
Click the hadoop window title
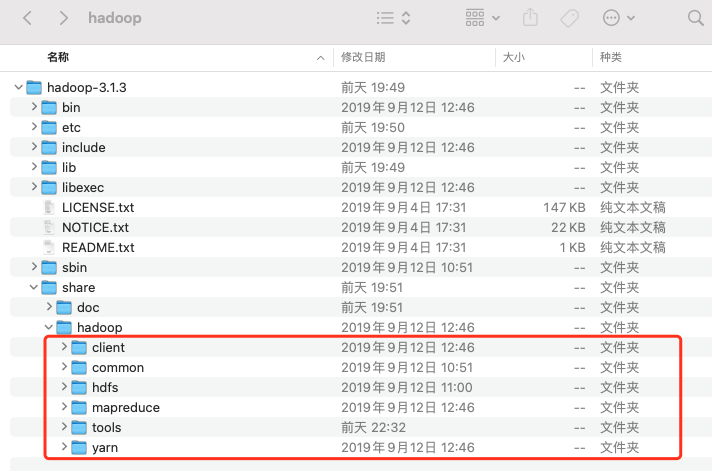pyautogui.click(x=115, y=18)
